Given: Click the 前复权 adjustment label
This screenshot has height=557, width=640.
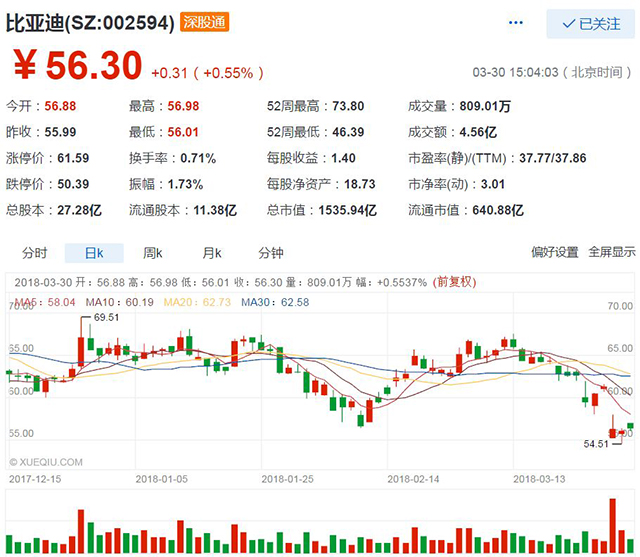Looking at the screenshot, I should pyautogui.click(x=454, y=282).
